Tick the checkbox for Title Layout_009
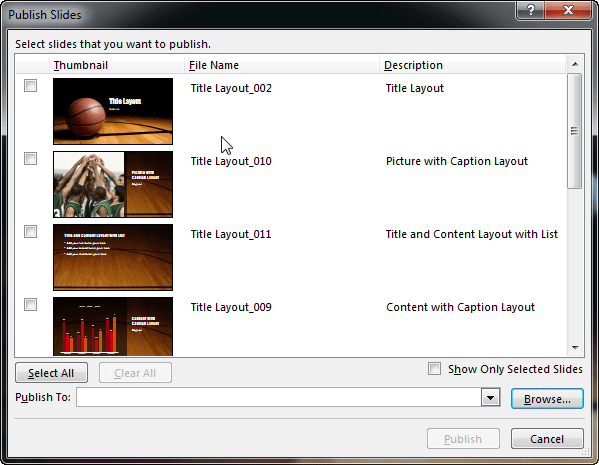The height and width of the screenshot is (465, 599). click(x=31, y=305)
